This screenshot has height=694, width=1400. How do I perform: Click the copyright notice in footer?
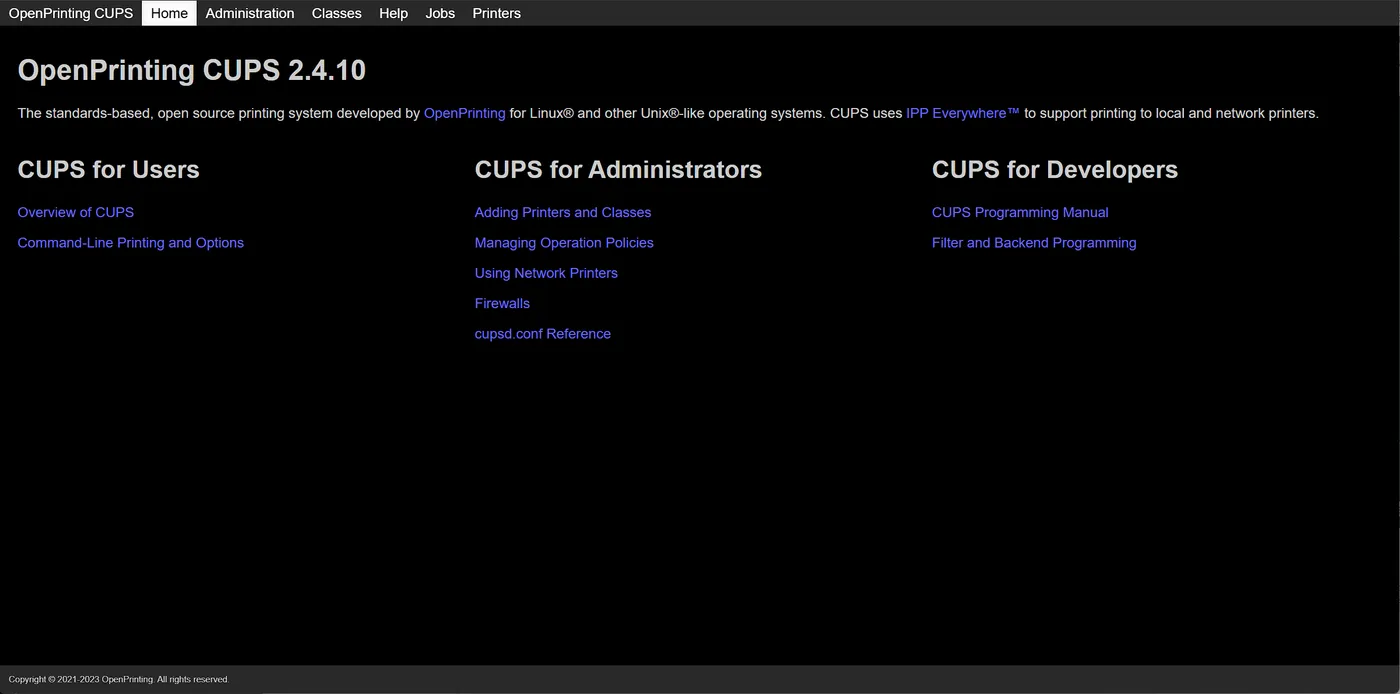point(119,680)
